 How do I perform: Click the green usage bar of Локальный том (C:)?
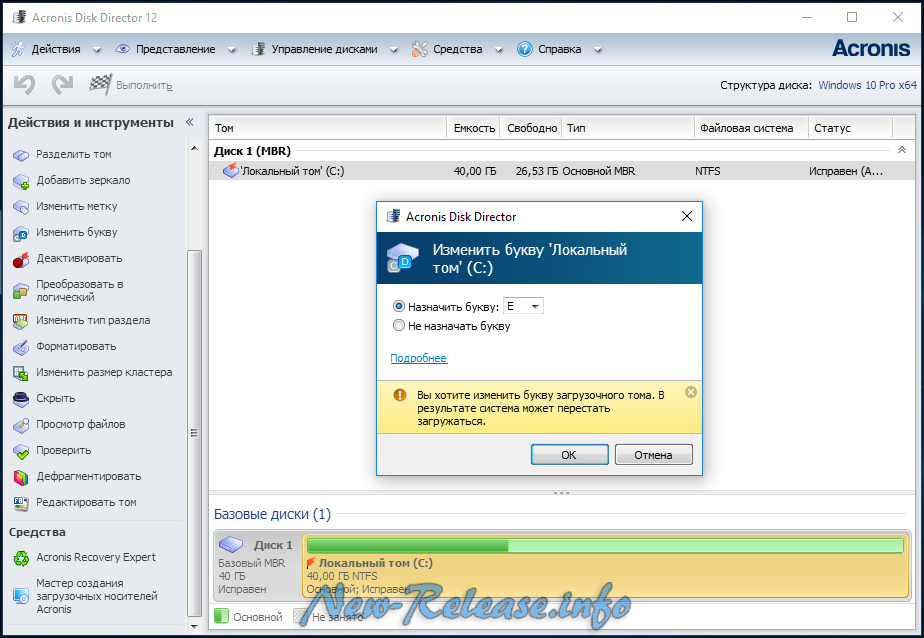pyautogui.click(x=605, y=546)
